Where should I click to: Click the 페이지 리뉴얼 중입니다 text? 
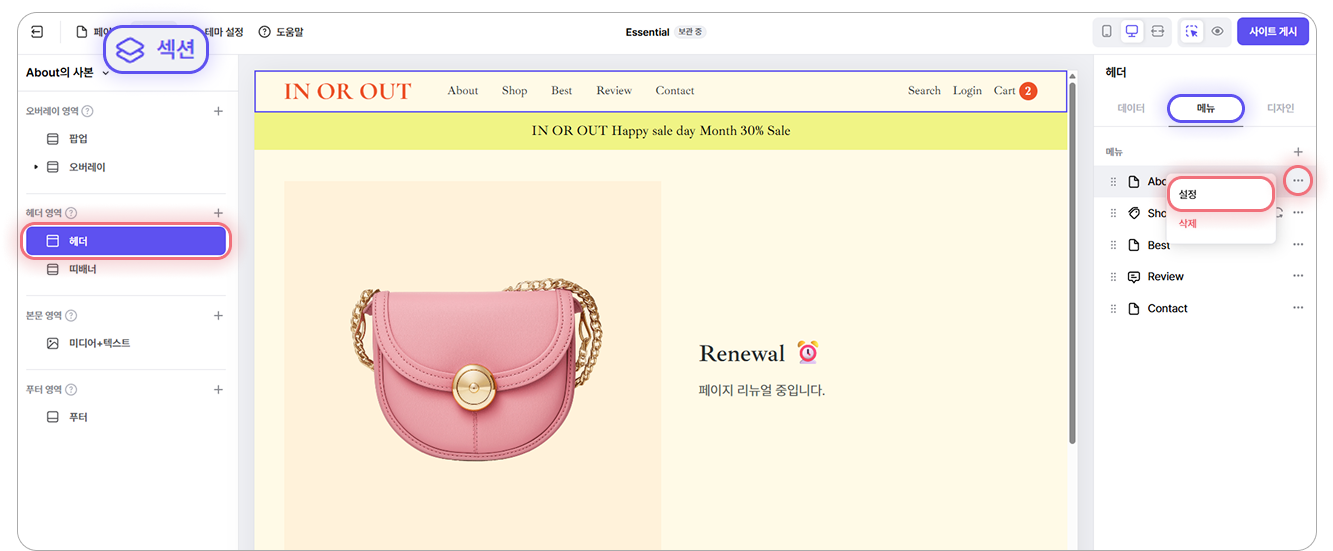coord(762,390)
